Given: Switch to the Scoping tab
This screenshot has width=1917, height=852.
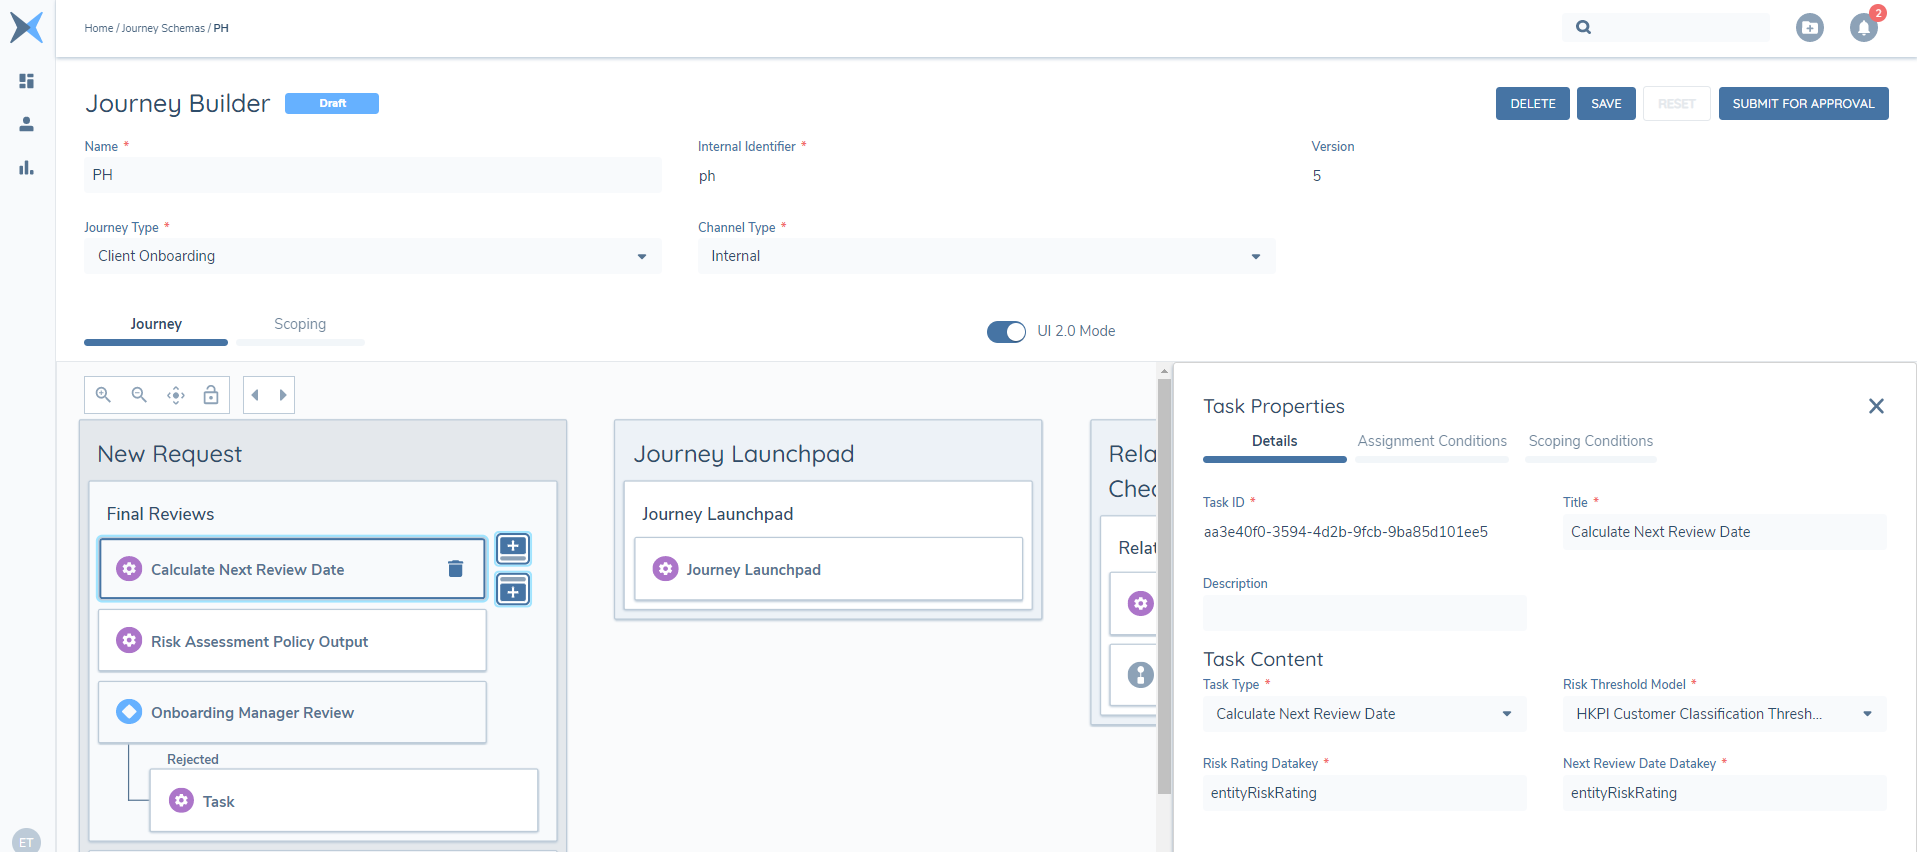Looking at the screenshot, I should point(300,325).
